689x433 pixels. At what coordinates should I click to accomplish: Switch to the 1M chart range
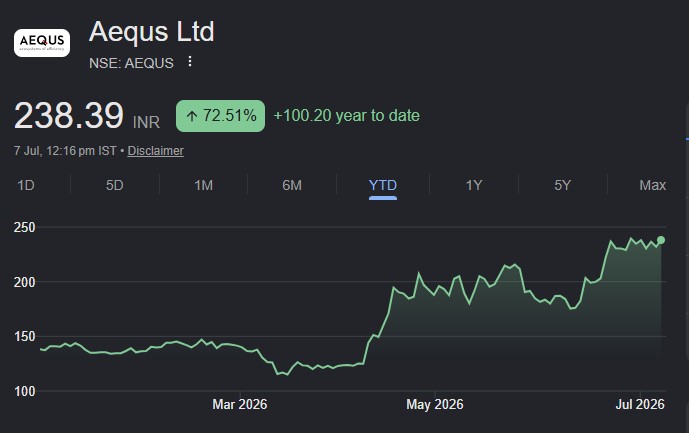click(x=203, y=185)
